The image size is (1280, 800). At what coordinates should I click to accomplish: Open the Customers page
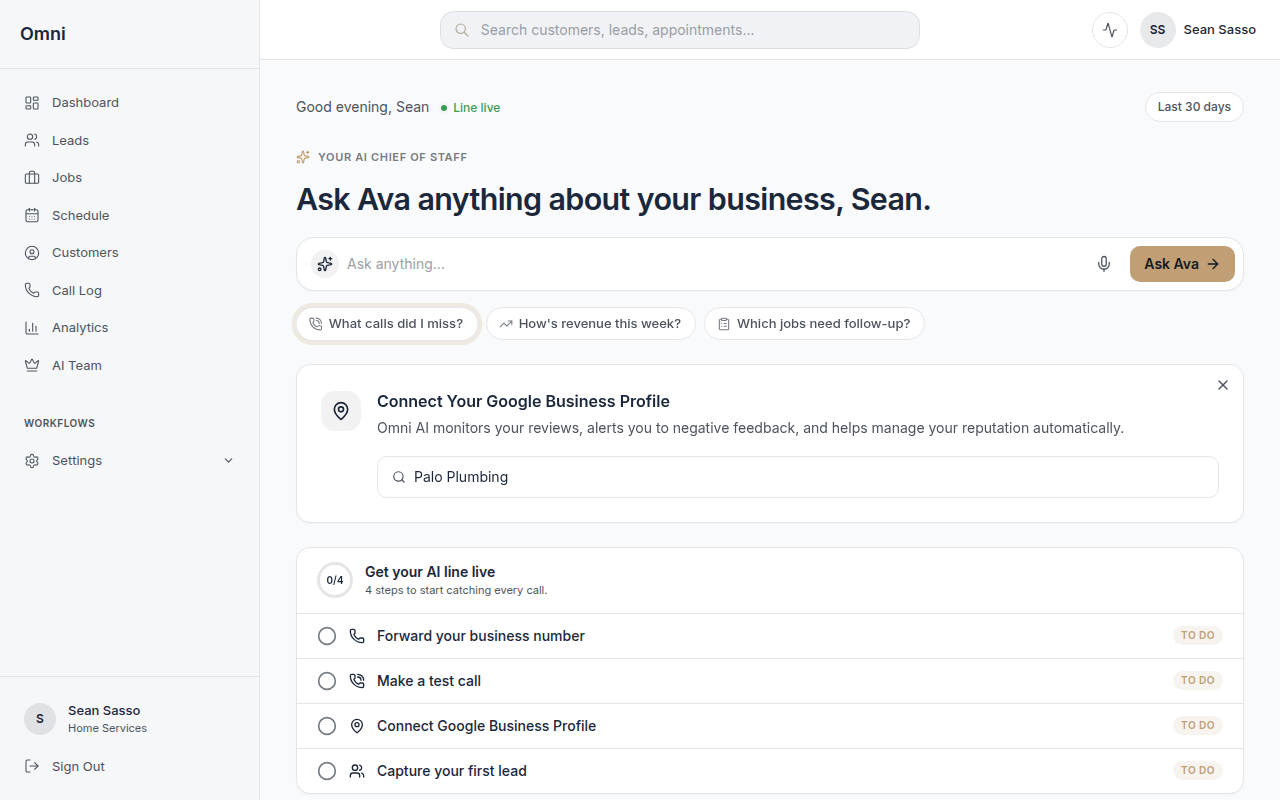[x=129, y=253]
